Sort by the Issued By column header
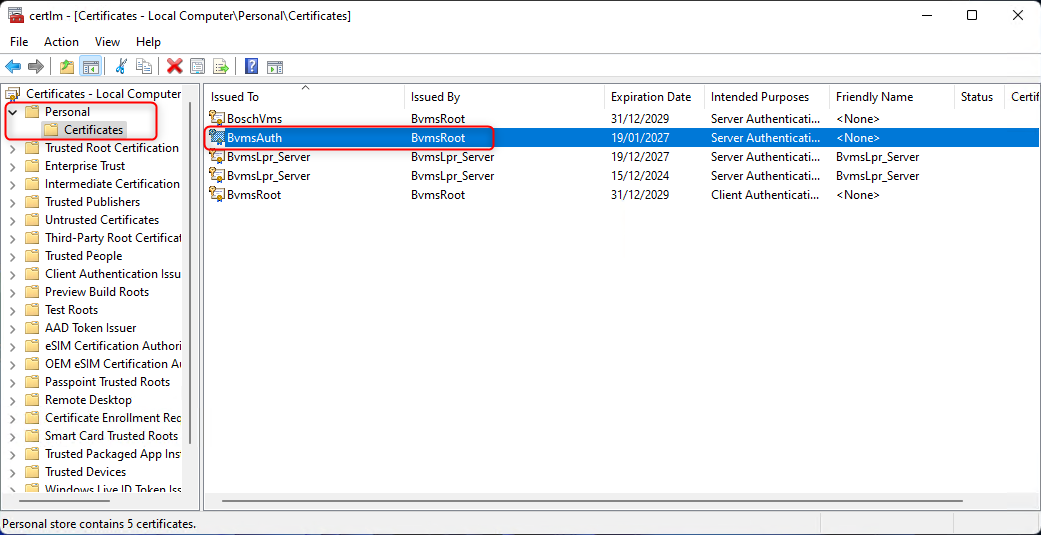The height and width of the screenshot is (535, 1041). coord(435,97)
